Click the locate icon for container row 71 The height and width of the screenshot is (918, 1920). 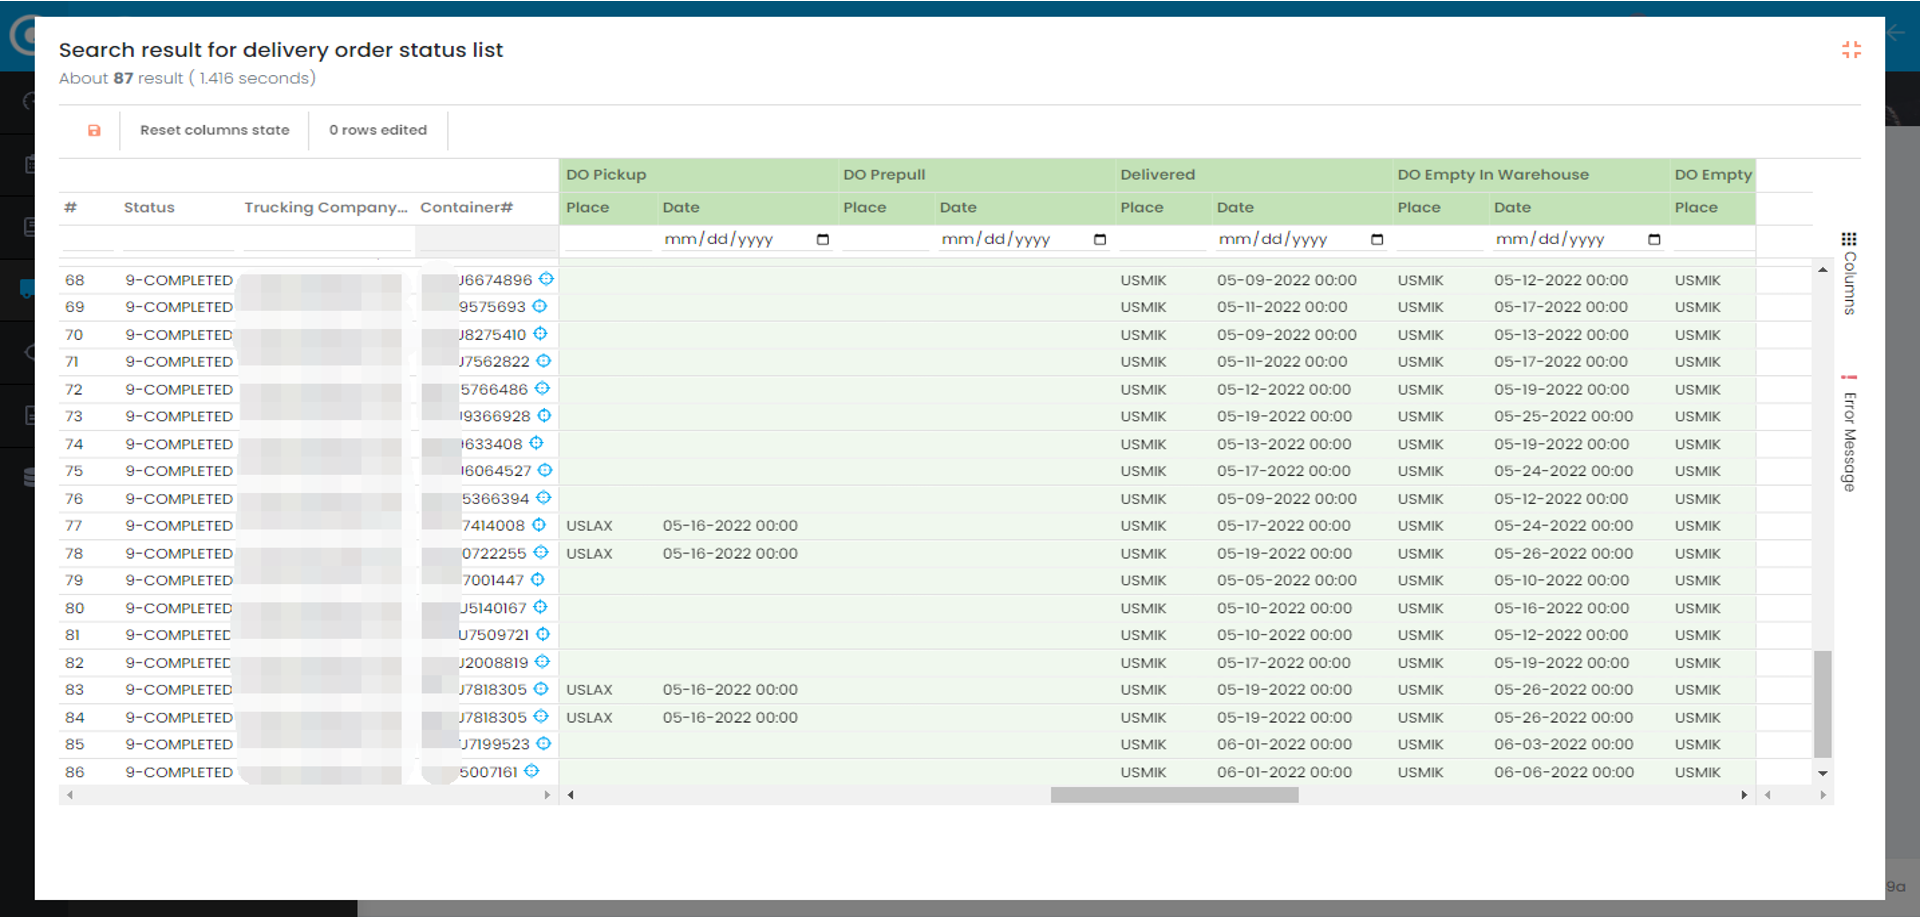click(543, 361)
